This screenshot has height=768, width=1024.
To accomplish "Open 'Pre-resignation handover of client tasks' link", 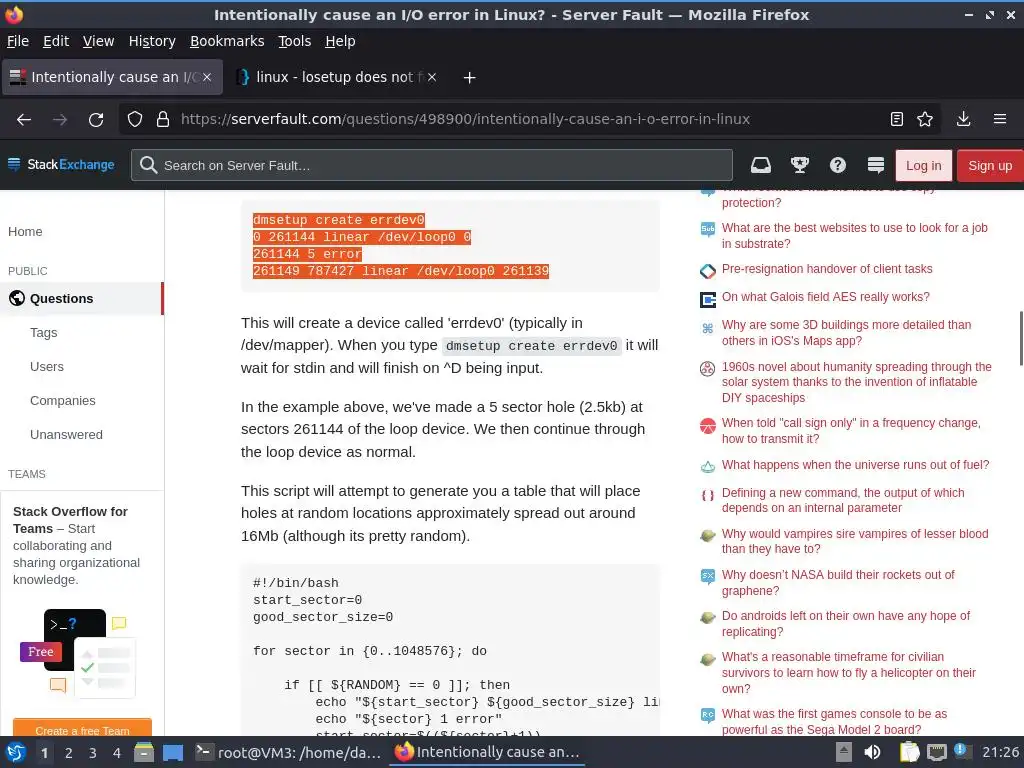I will coord(827,268).
